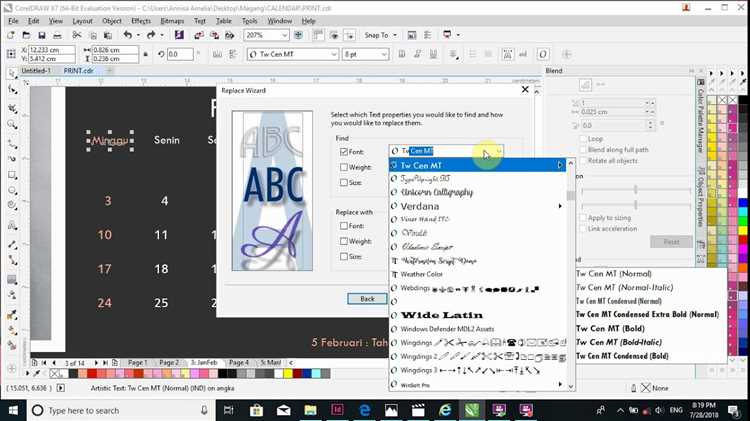
Task: Choose Tw Cen MT (Bold) font style
Action: tap(610, 328)
